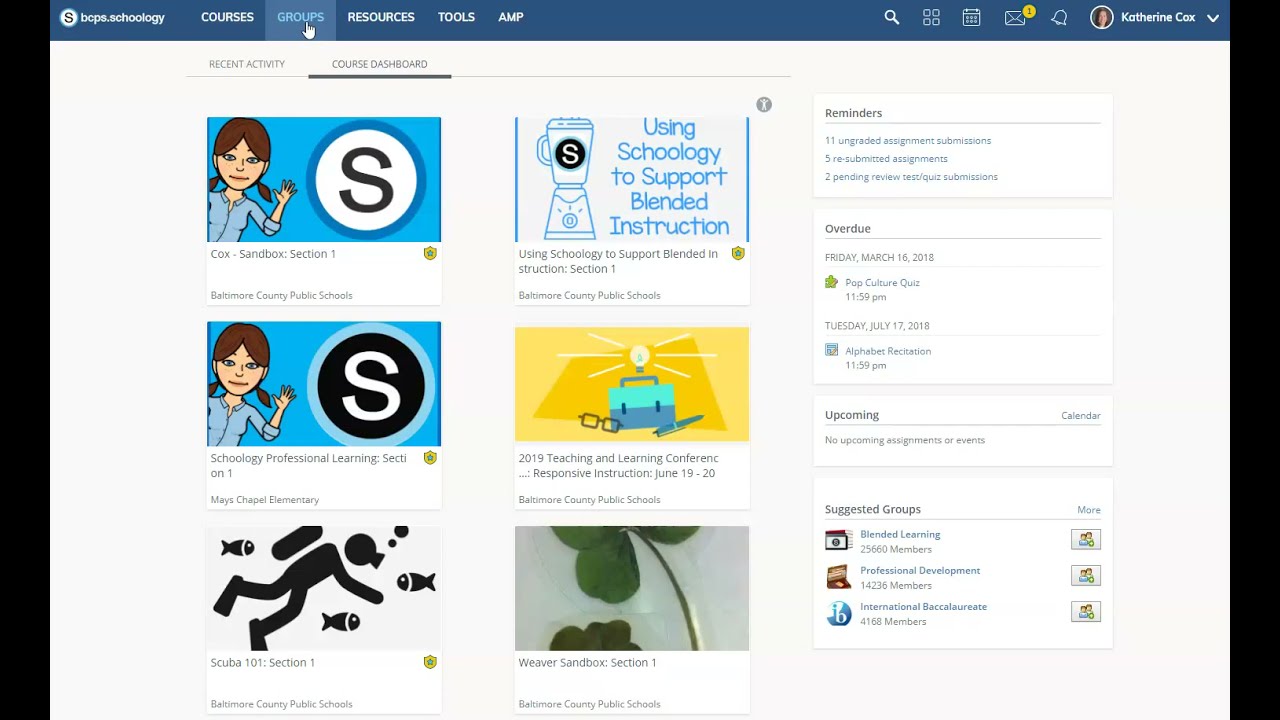
Task: Toggle the accessibility icon above the course grid
Action: coord(764,104)
